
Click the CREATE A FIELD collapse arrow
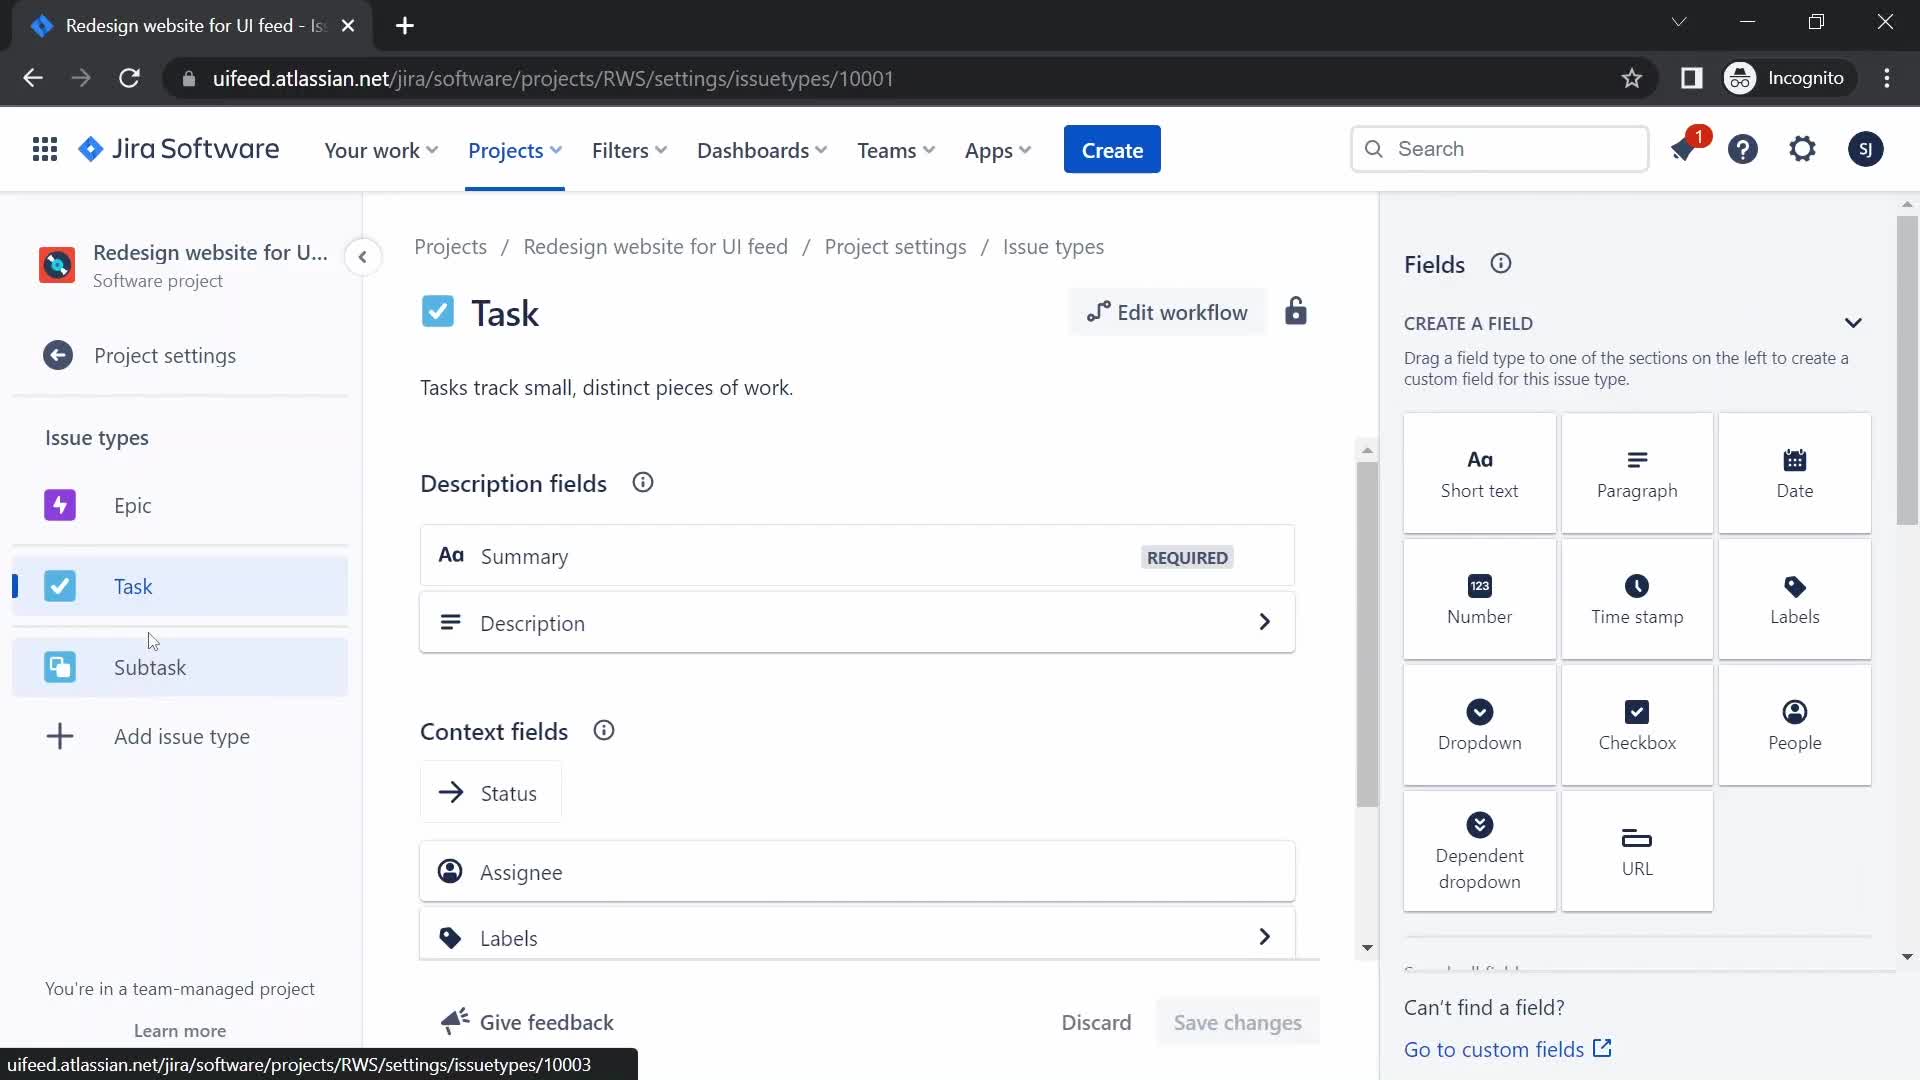(x=1855, y=323)
